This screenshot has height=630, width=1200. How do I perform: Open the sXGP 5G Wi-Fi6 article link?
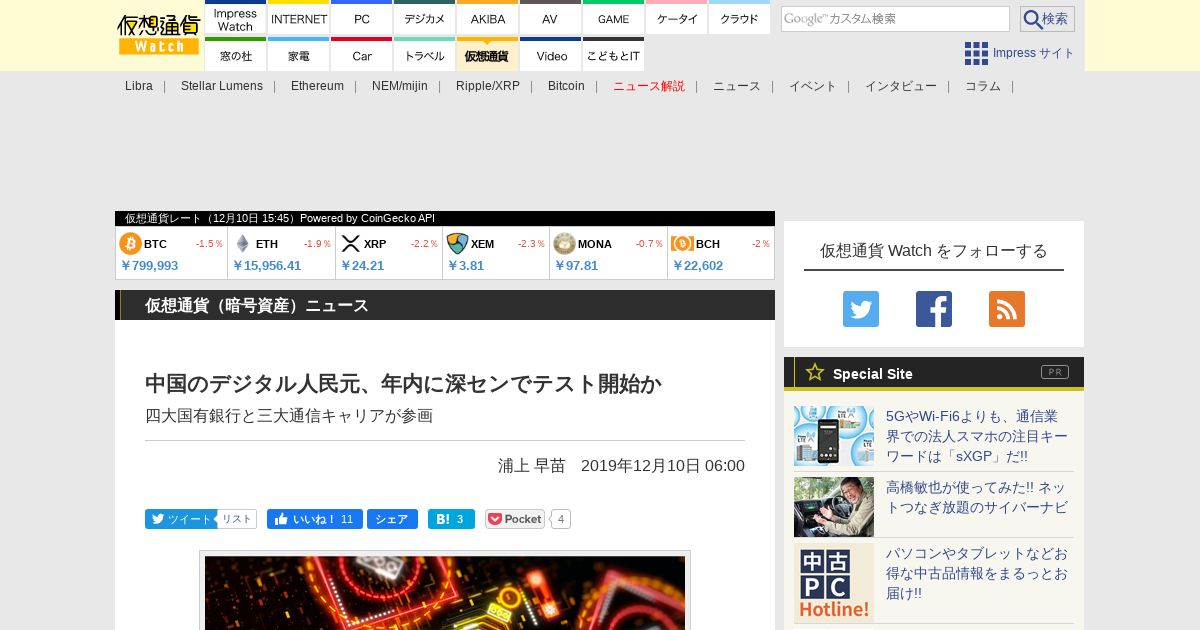[x=977, y=436]
